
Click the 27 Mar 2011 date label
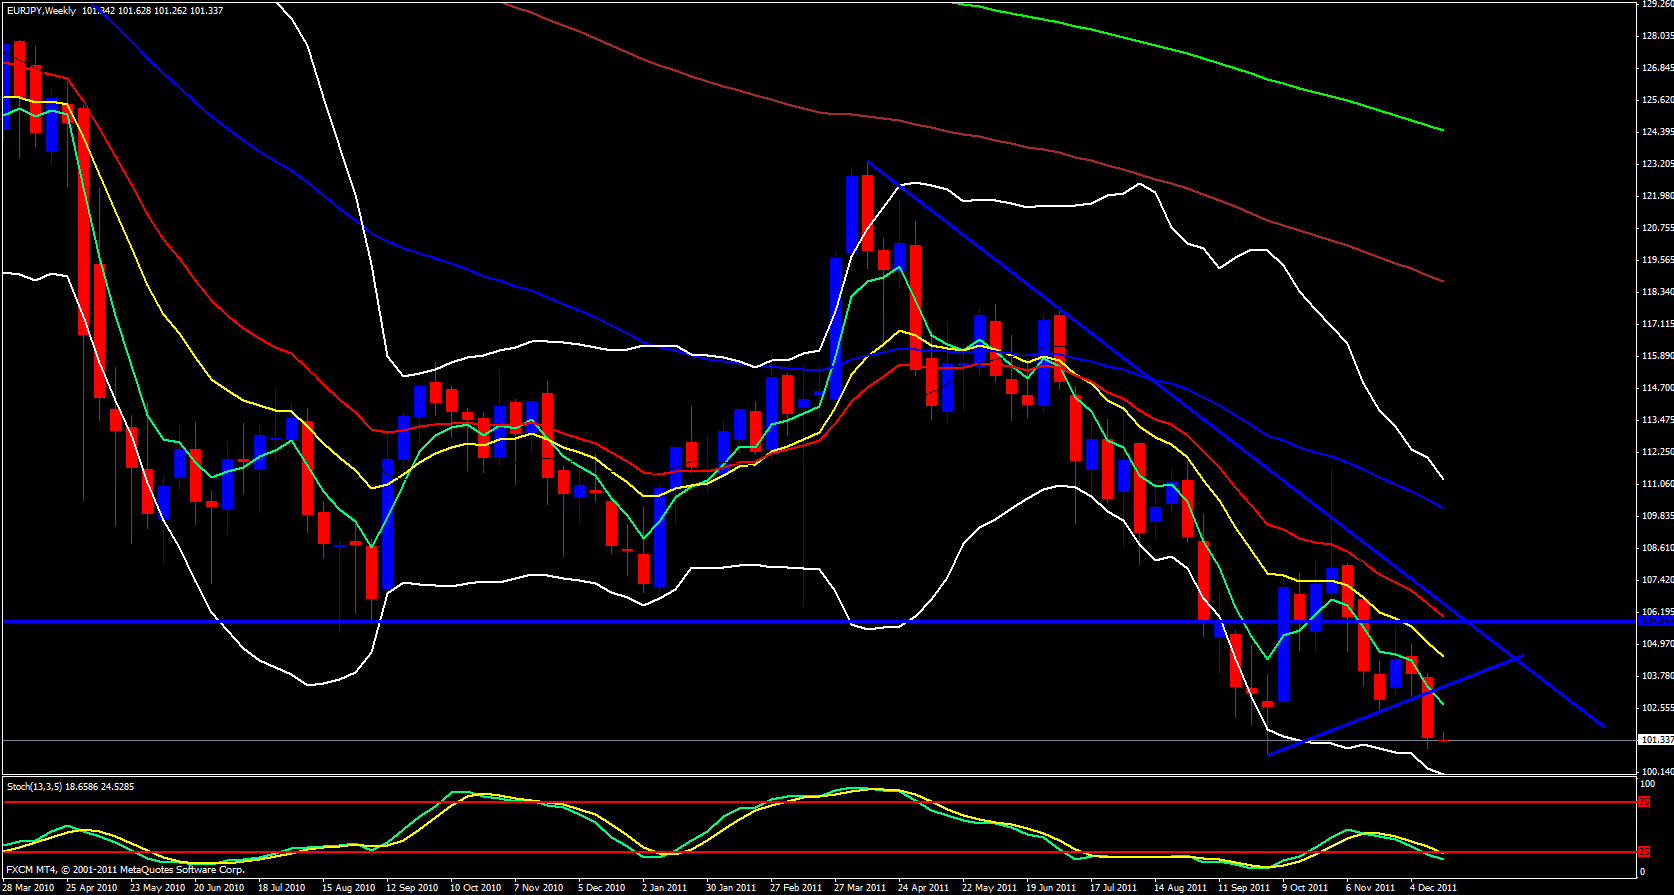click(860, 888)
